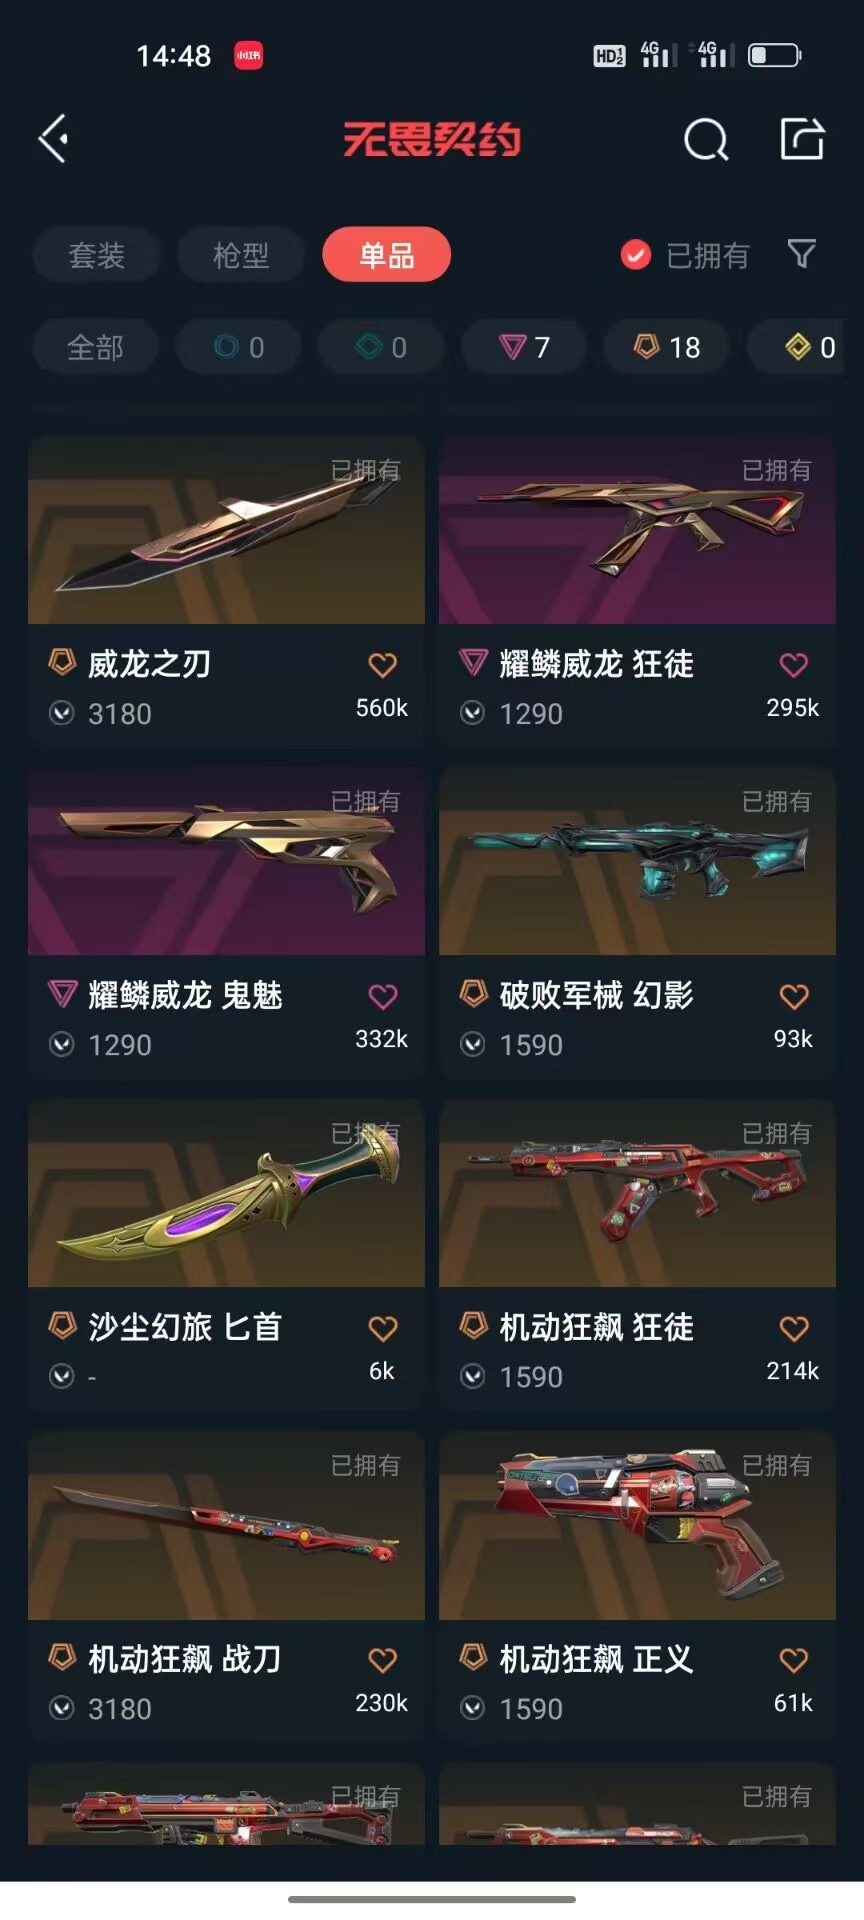This screenshot has height=1920, width=864.
Task: Open 威龙之刃 knife skin image
Action: click(x=226, y=530)
